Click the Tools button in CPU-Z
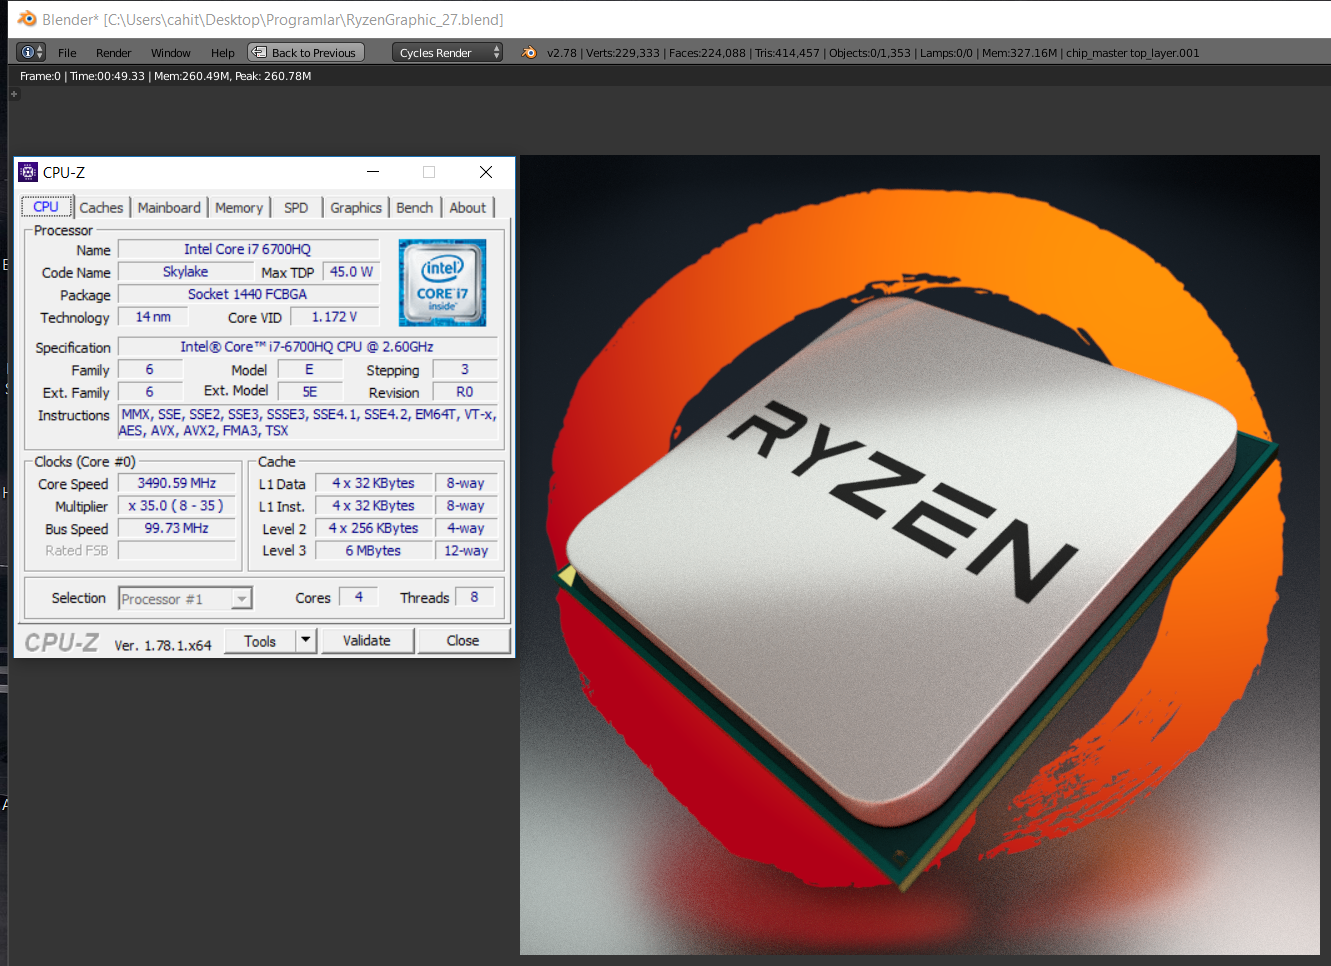 tap(260, 641)
